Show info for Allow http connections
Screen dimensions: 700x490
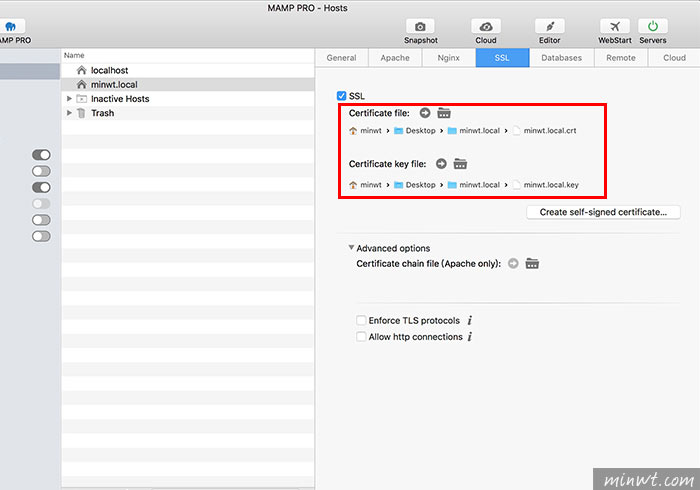pos(470,337)
